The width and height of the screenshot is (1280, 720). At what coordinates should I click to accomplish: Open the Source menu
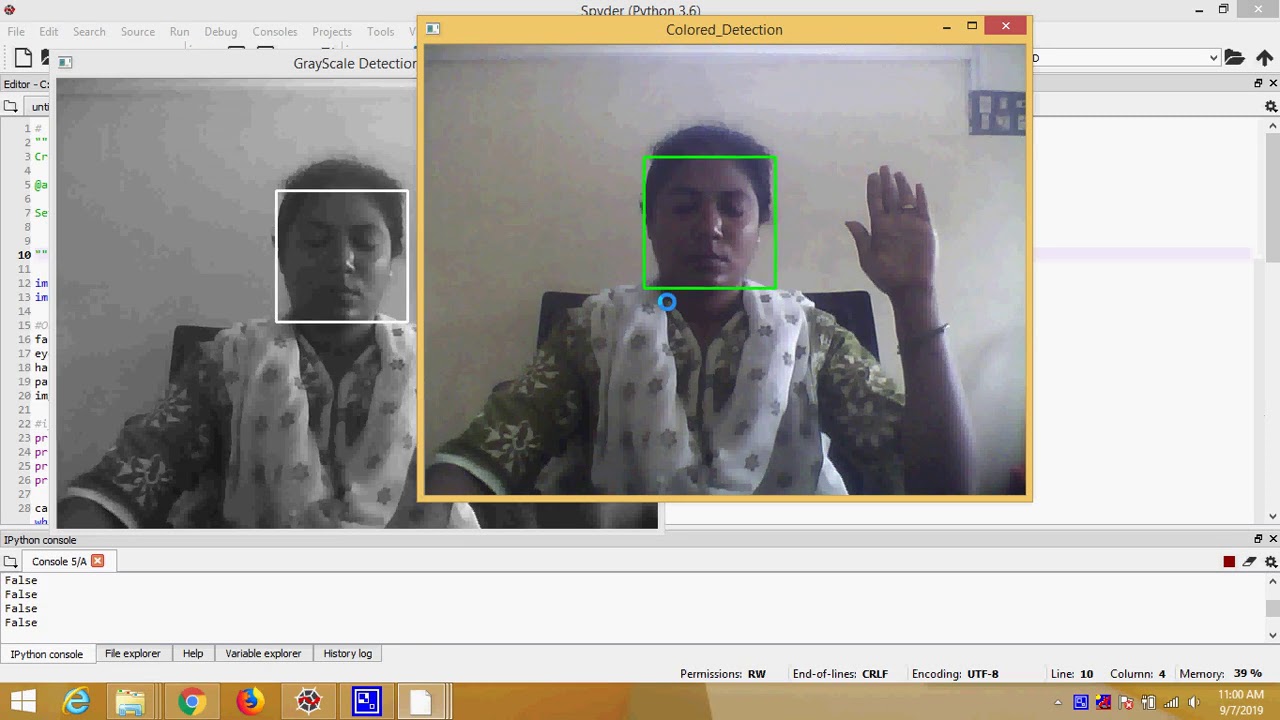[138, 32]
